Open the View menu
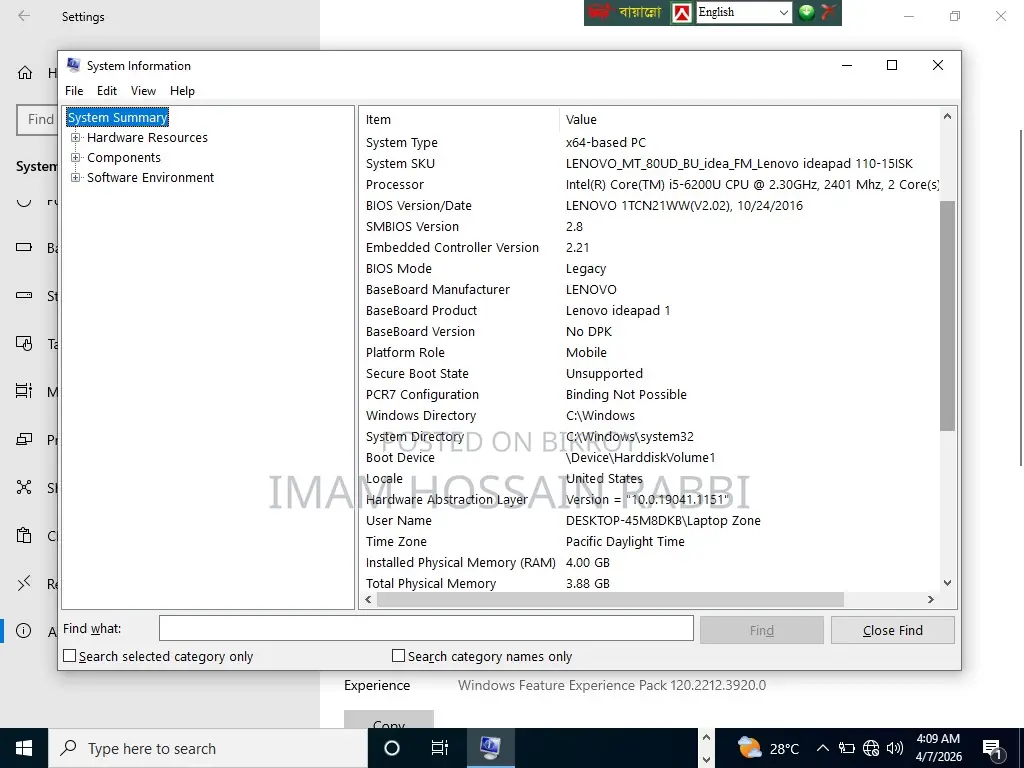1024x768 pixels. click(x=143, y=91)
